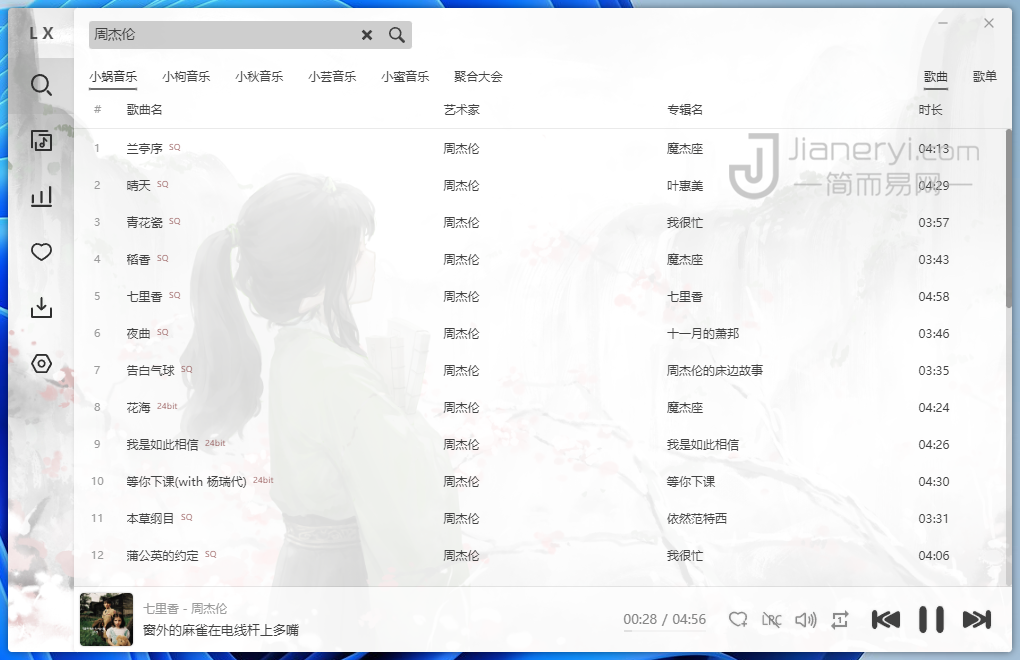The height and width of the screenshot is (660, 1020).
Task: Toggle desktop lyrics LRC icon
Action: (772, 620)
